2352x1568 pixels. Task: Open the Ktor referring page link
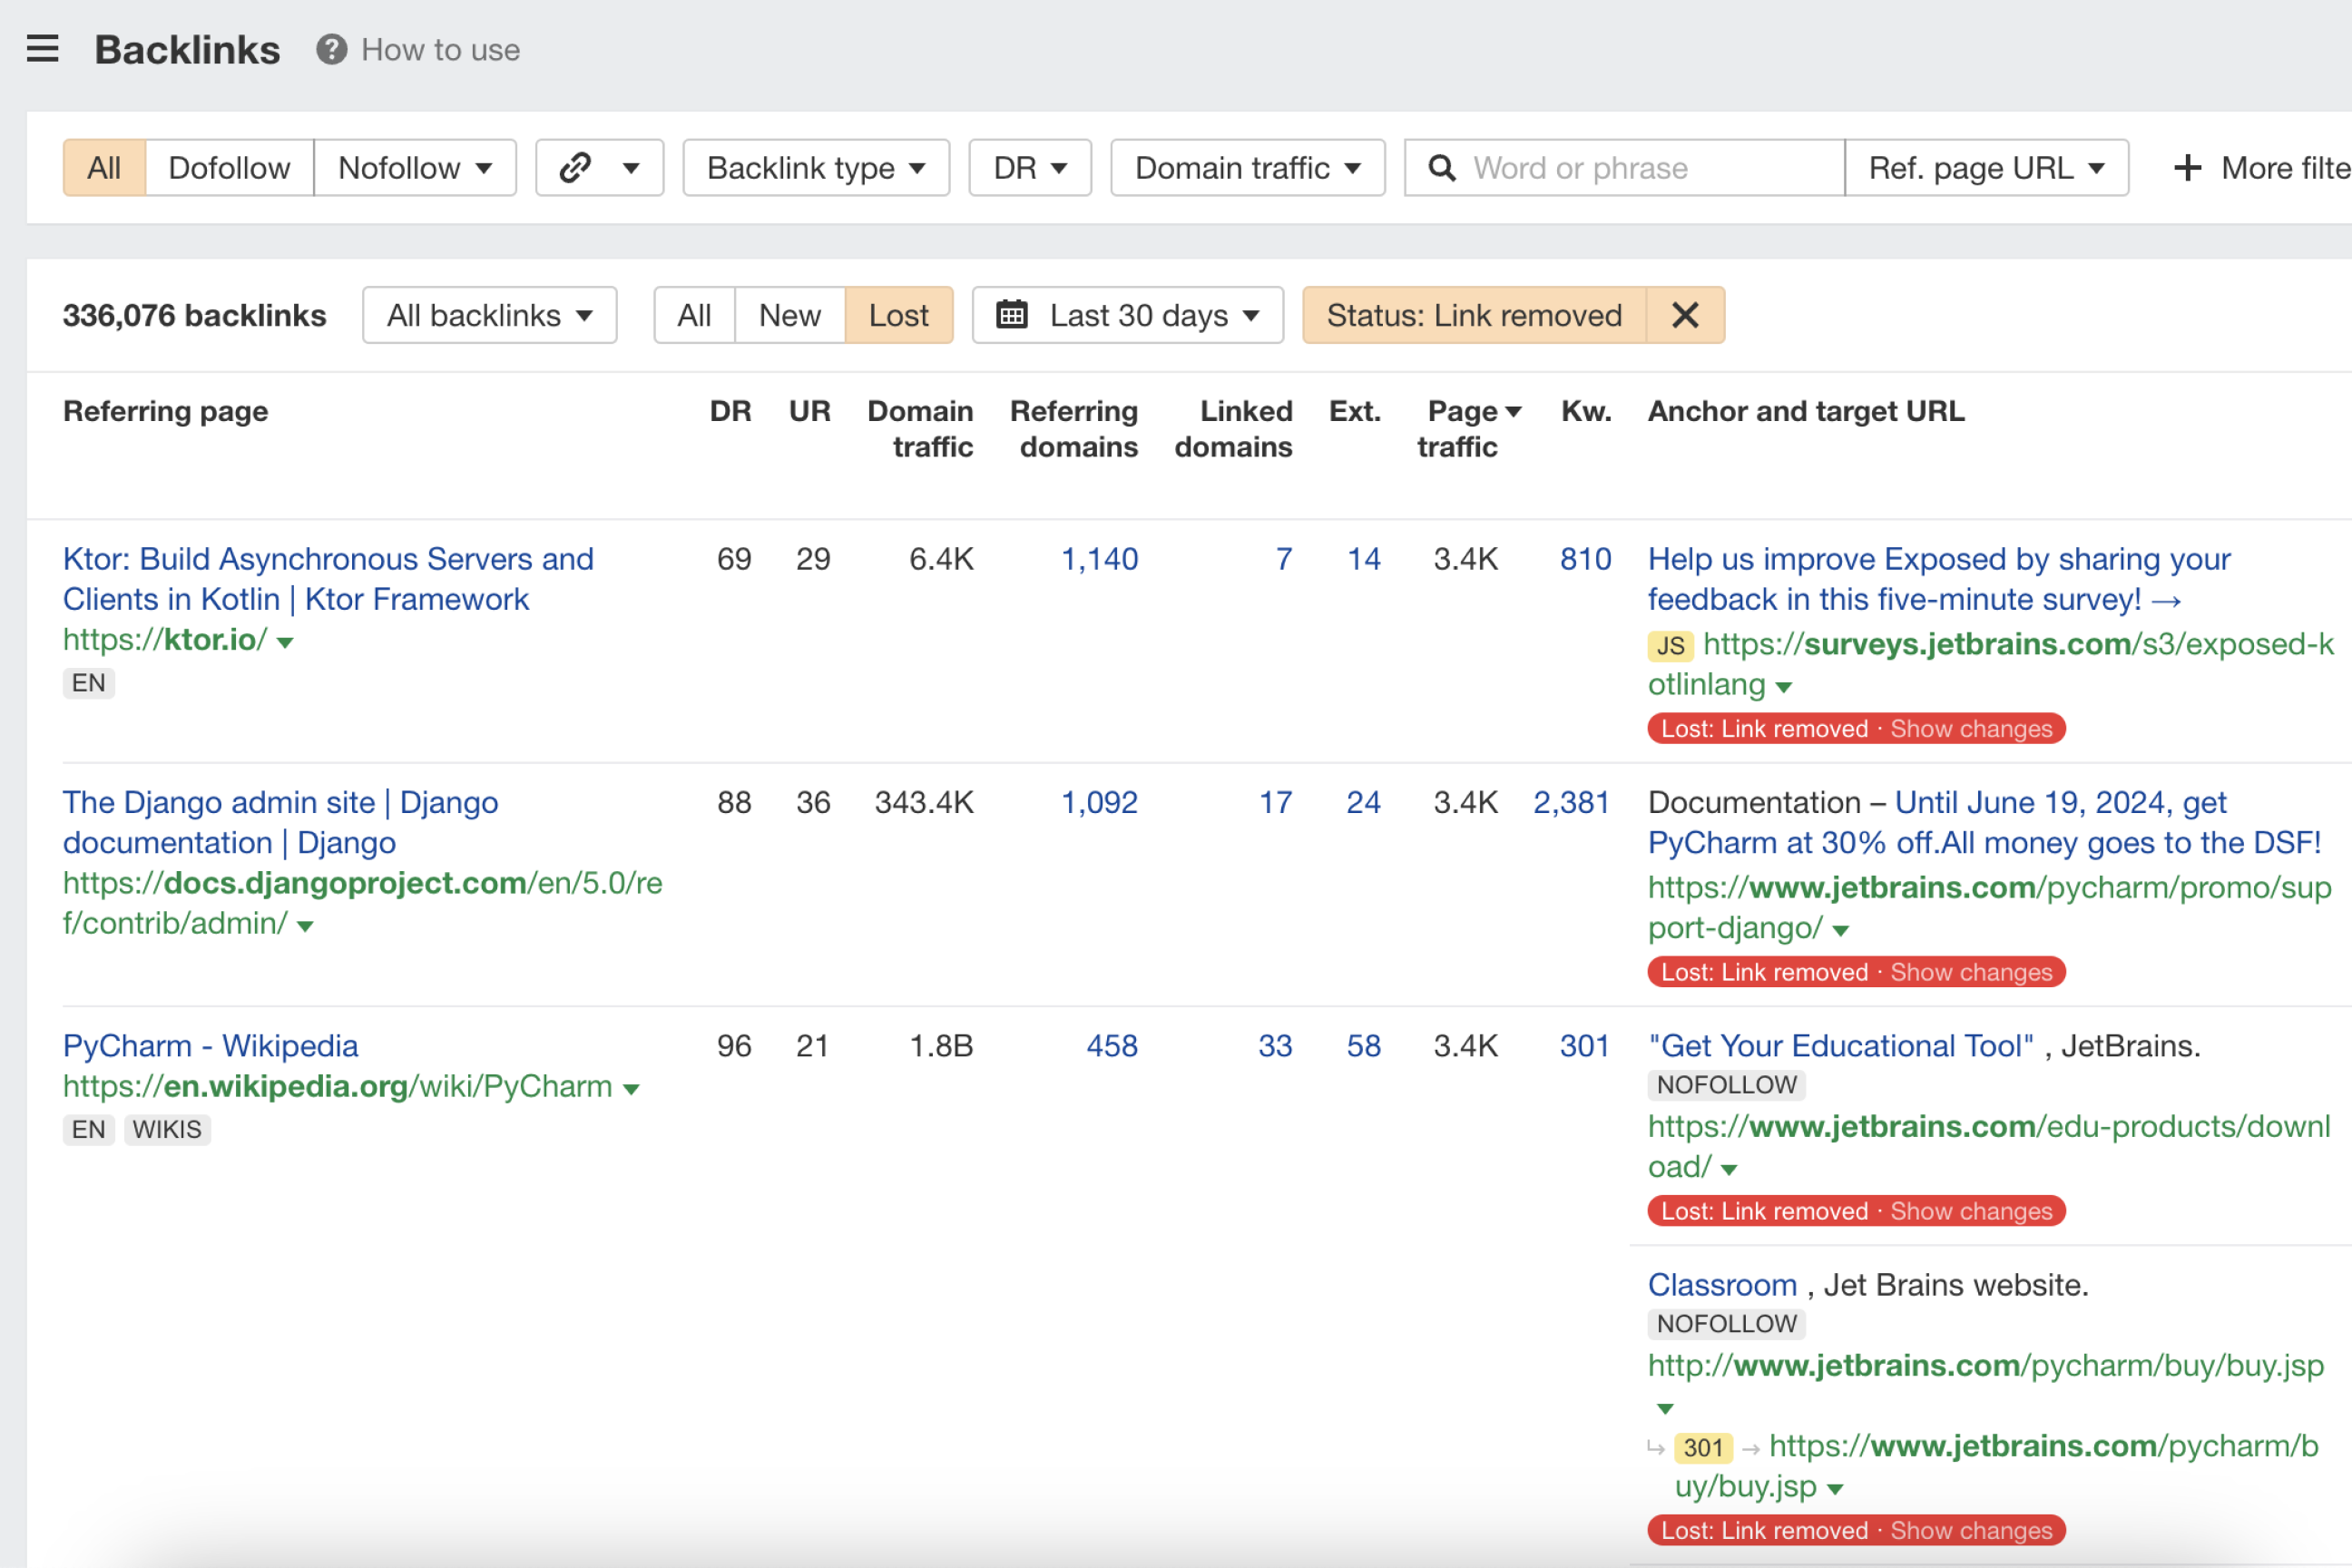click(326, 577)
